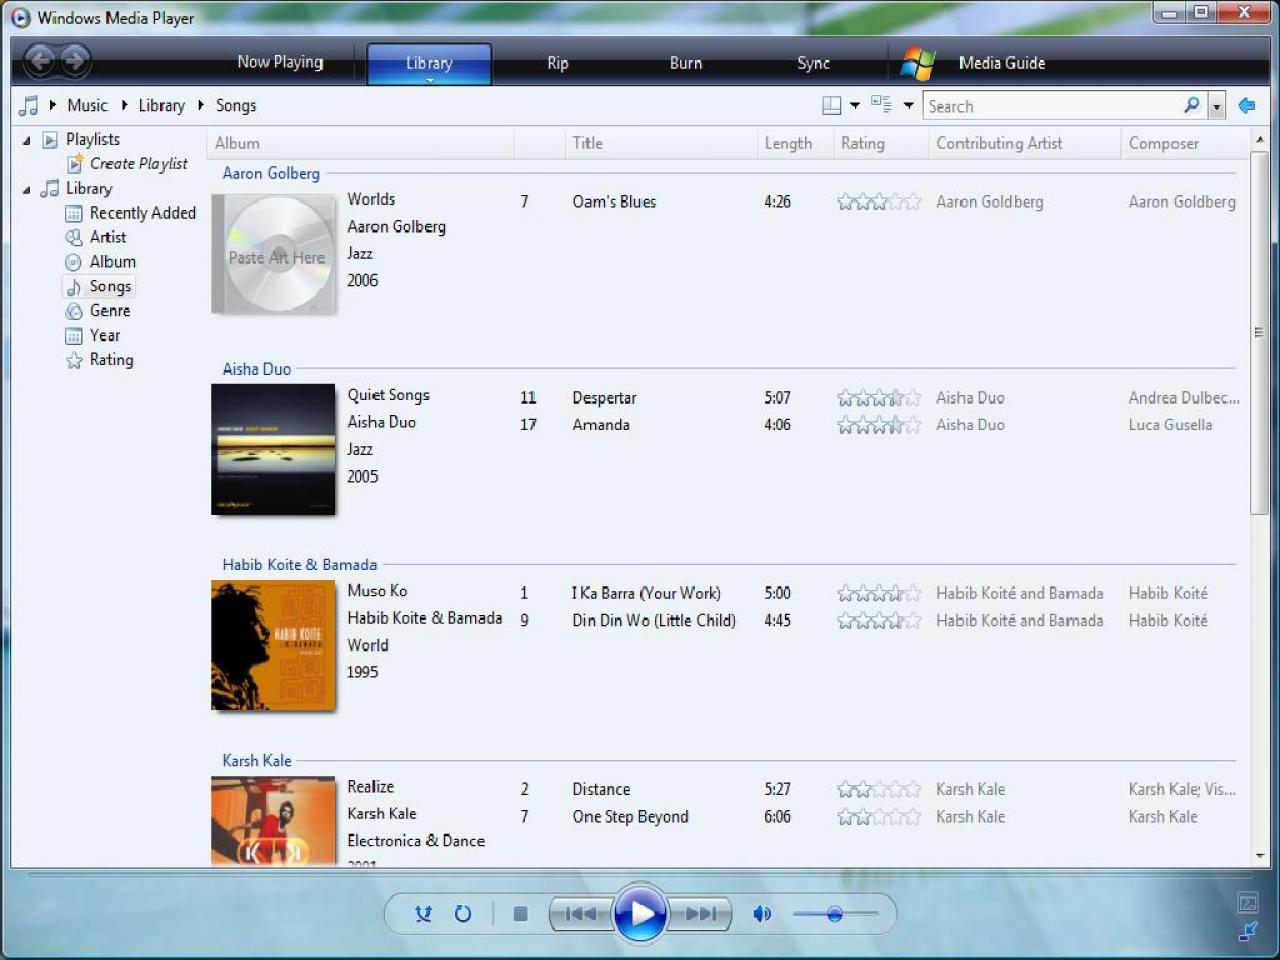The image size is (1280, 960).
Task: Sort by the Contributing Artist column header
Action: pyautogui.click(x=1024, y=144)
